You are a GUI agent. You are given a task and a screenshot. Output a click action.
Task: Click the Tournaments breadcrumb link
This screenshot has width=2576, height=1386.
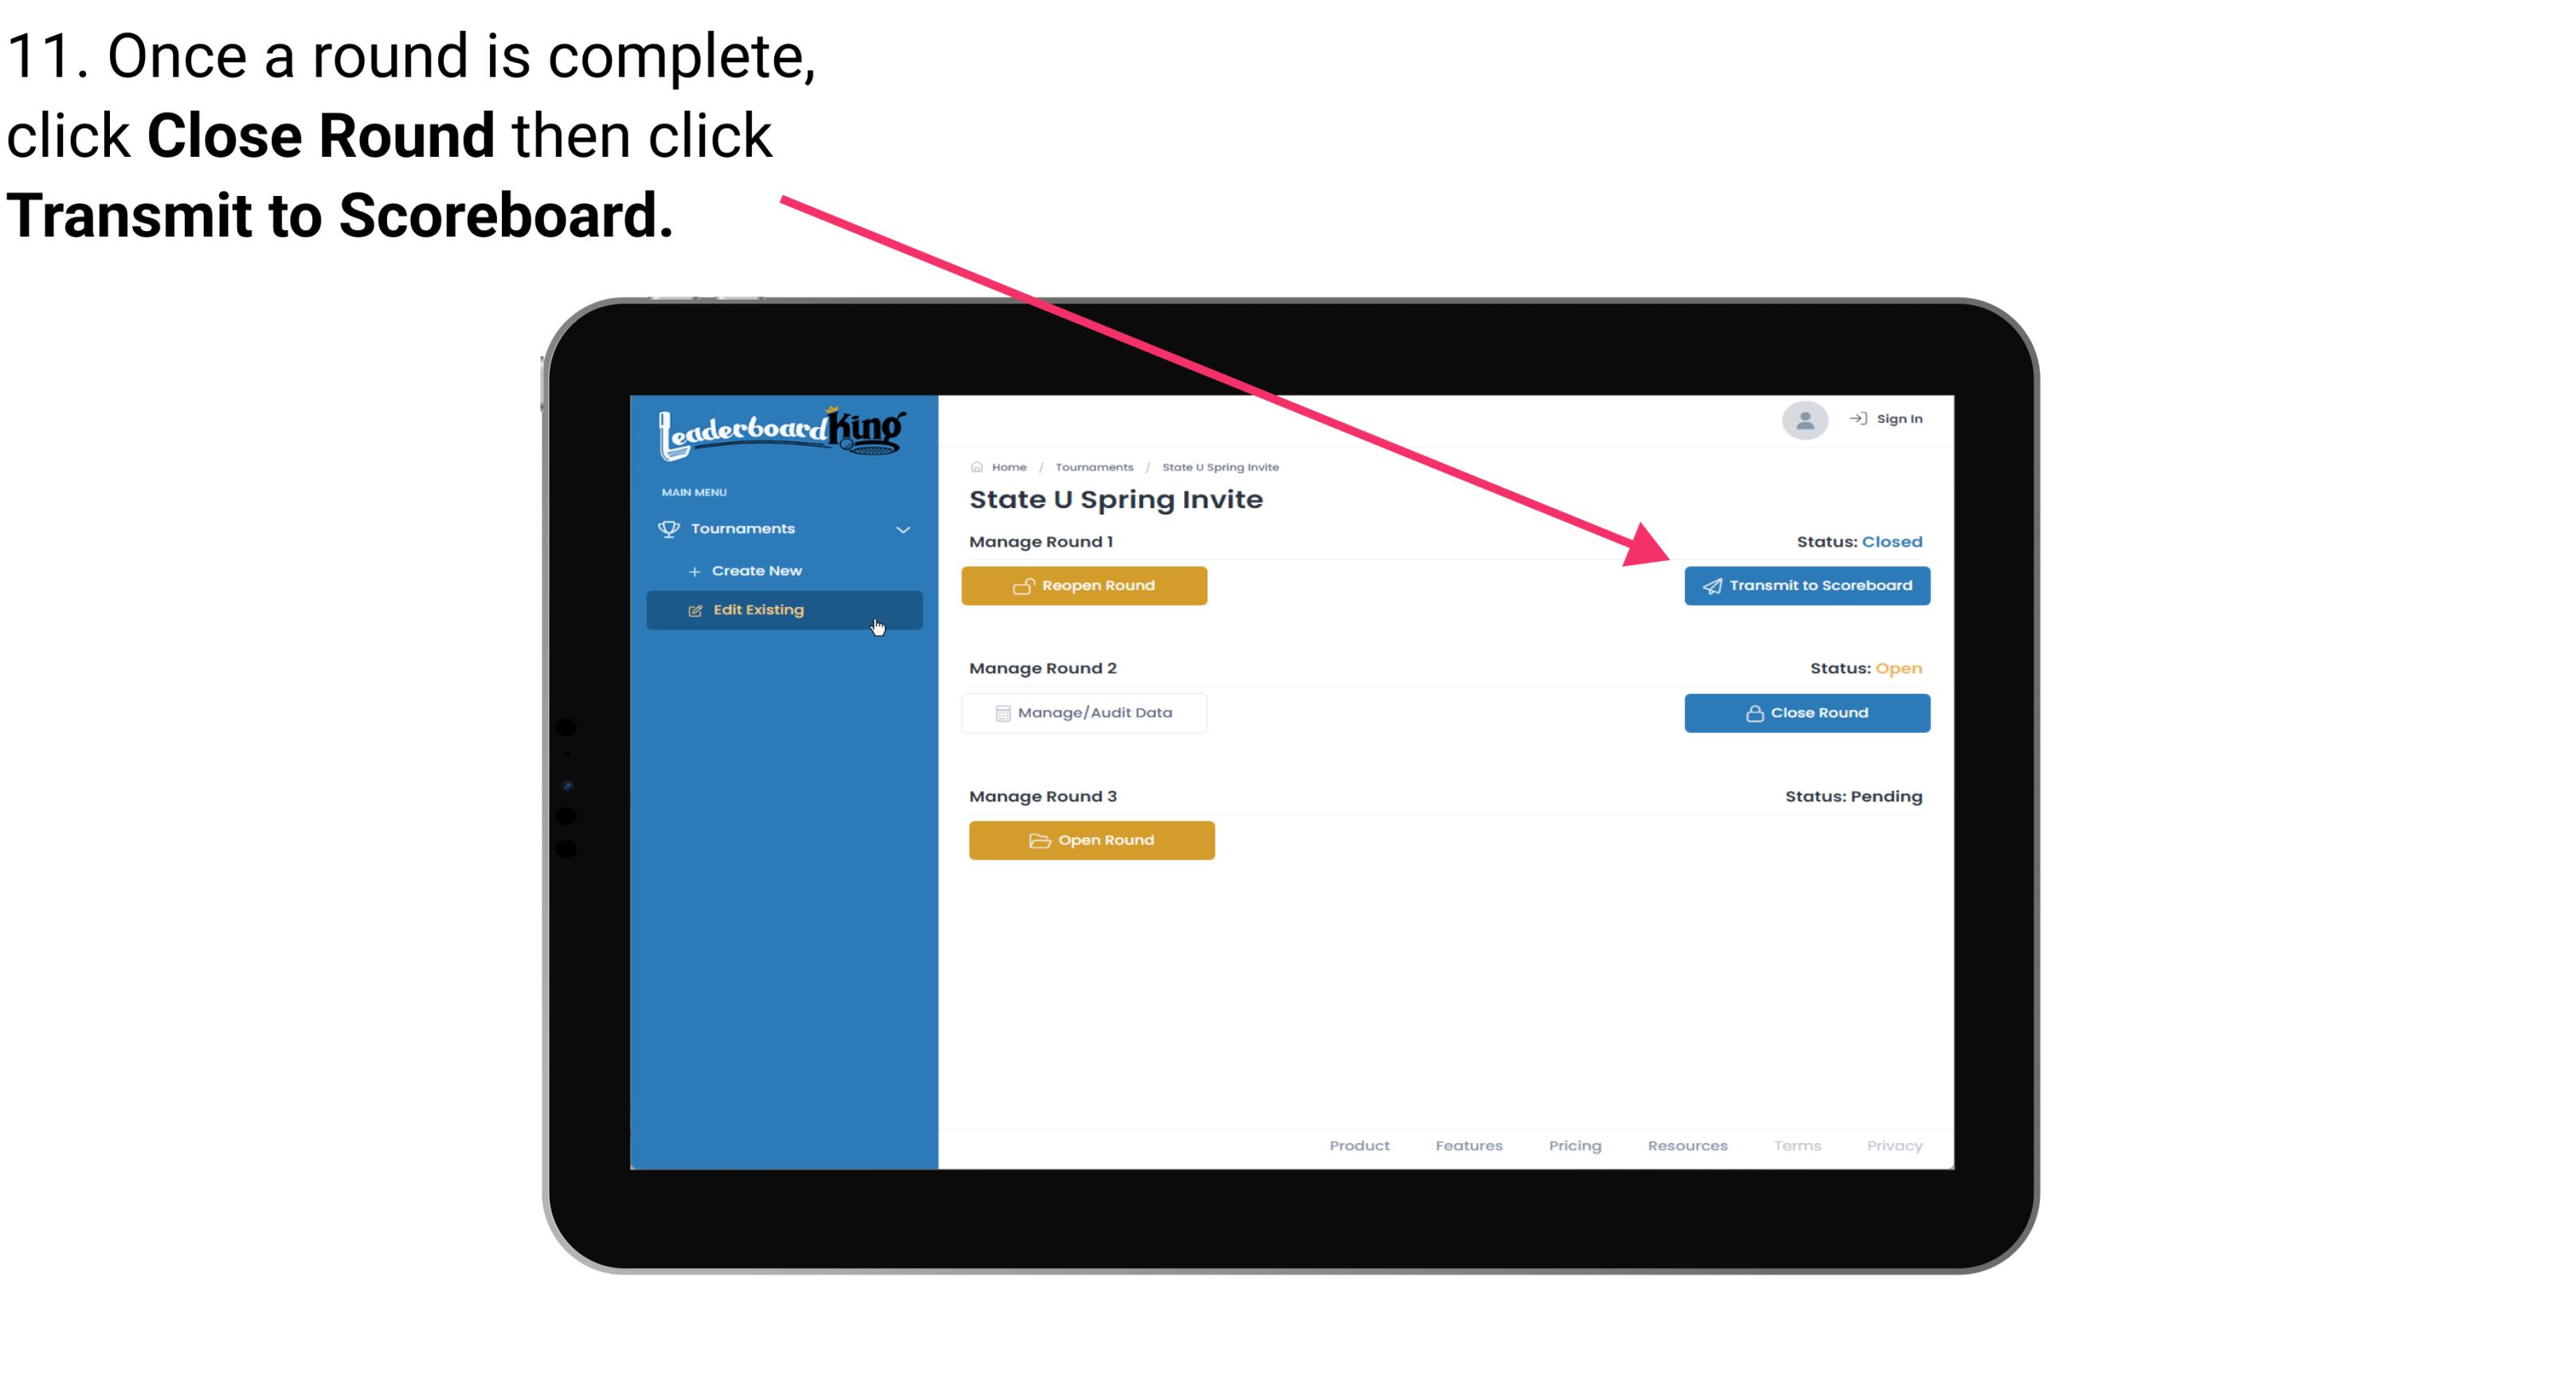pyautogui.click(x=1094, y=466)
